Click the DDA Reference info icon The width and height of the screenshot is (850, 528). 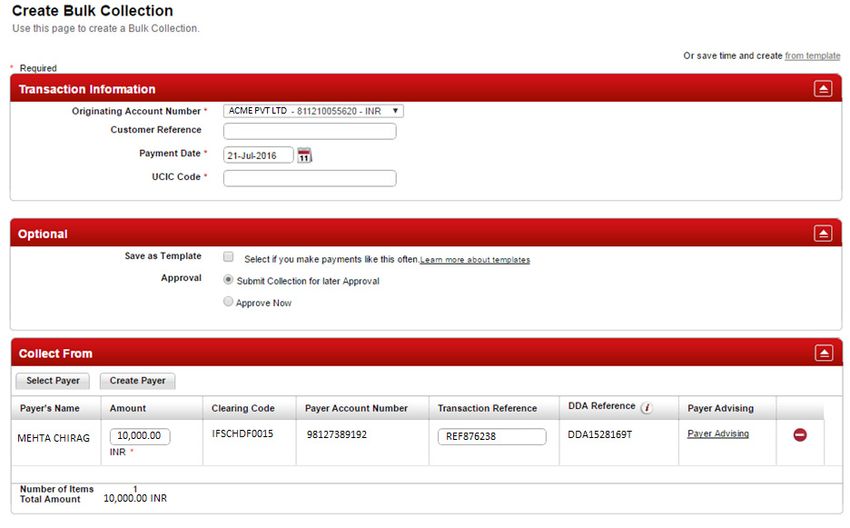tap(646, 408)
